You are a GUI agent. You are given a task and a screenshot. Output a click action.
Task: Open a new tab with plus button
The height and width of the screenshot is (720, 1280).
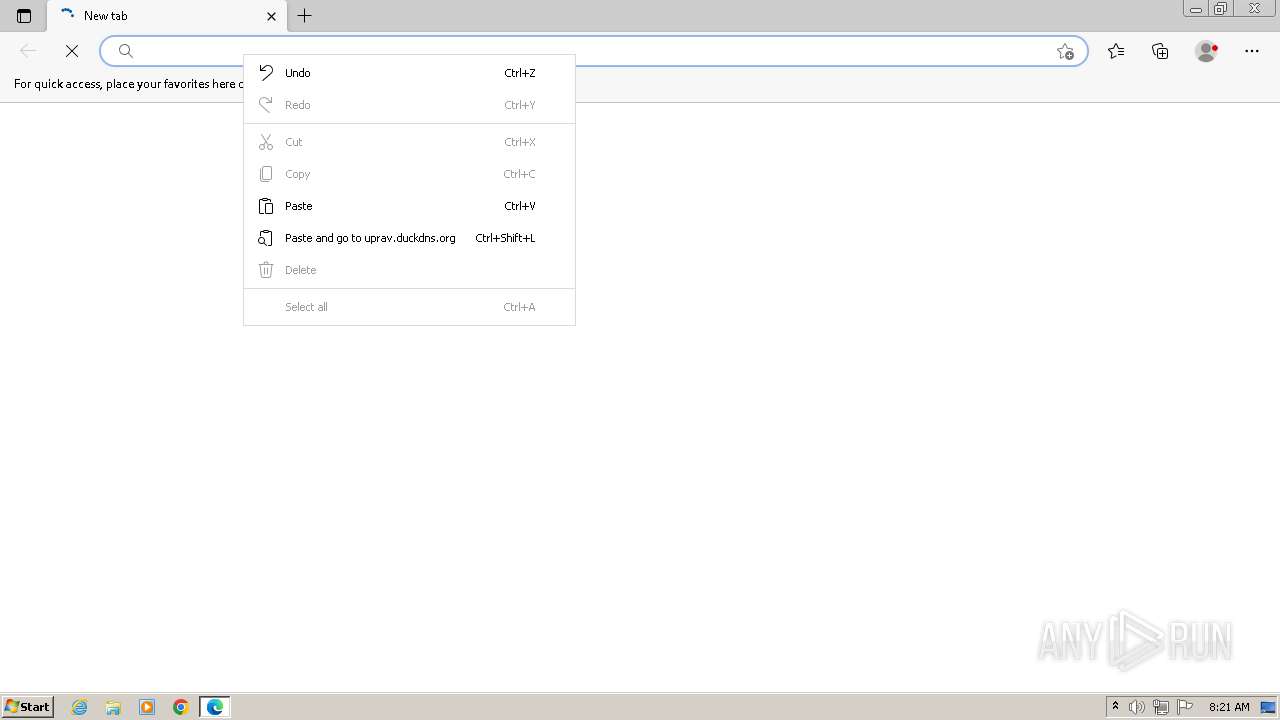point(305,16)
